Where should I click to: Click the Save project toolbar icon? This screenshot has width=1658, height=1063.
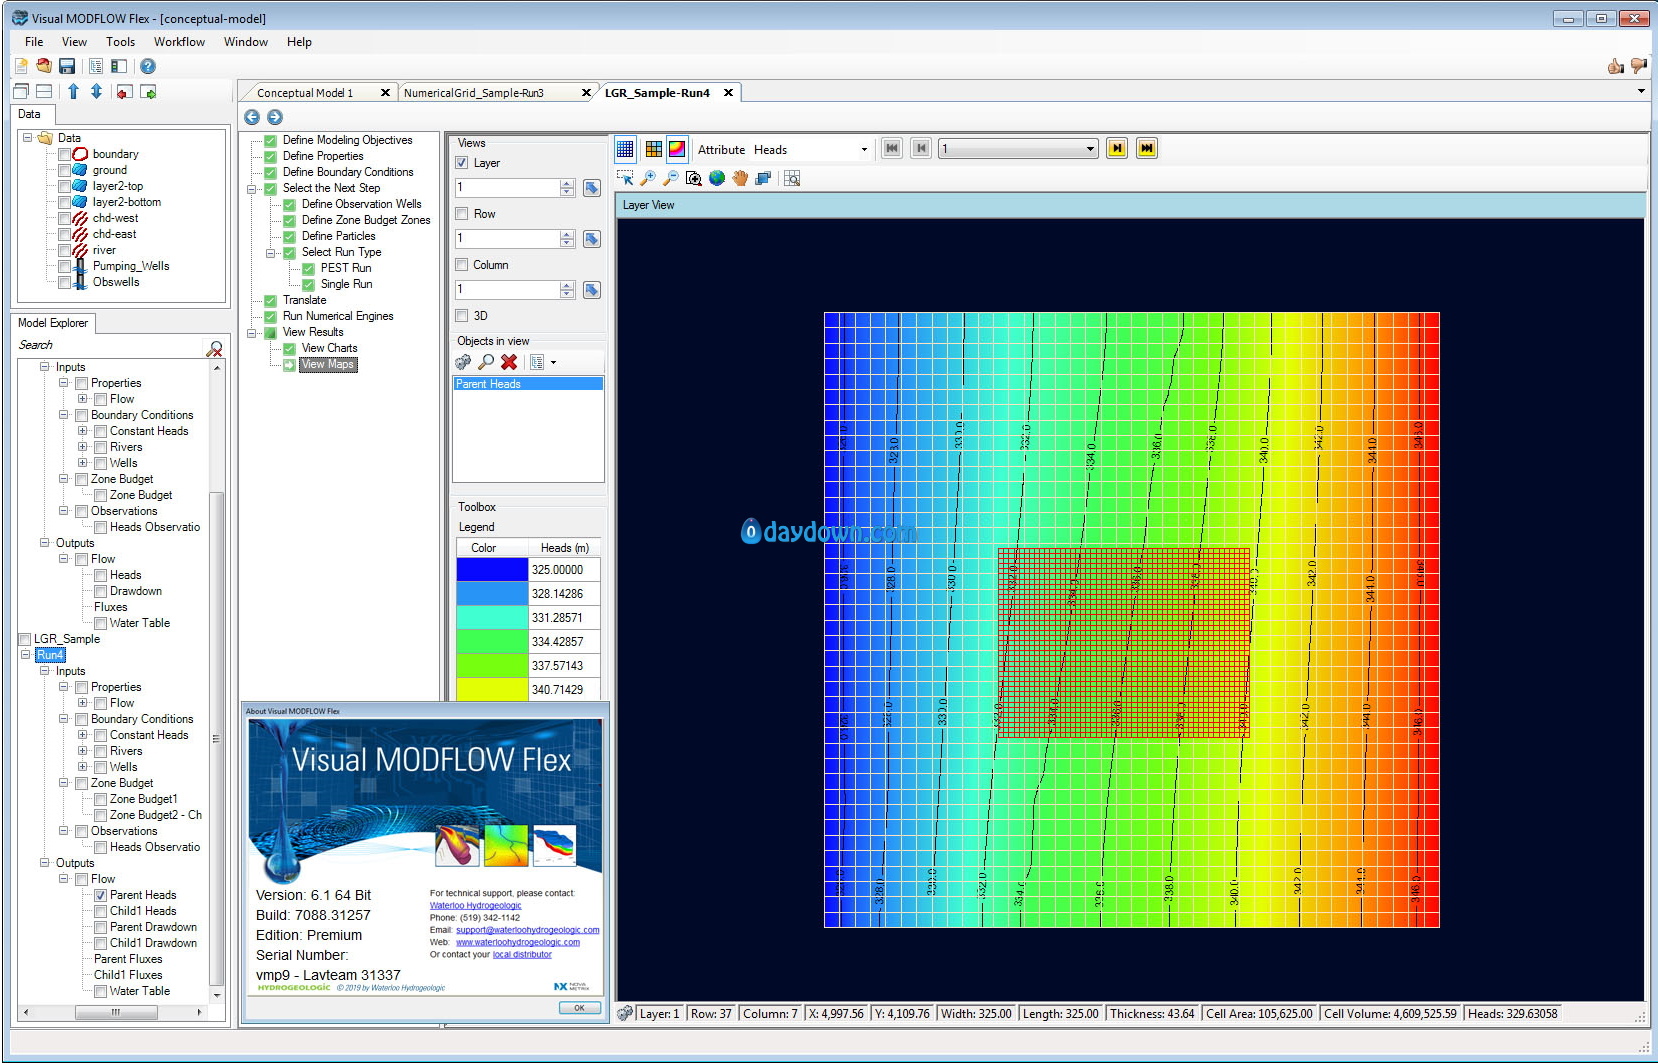(67, 66)
